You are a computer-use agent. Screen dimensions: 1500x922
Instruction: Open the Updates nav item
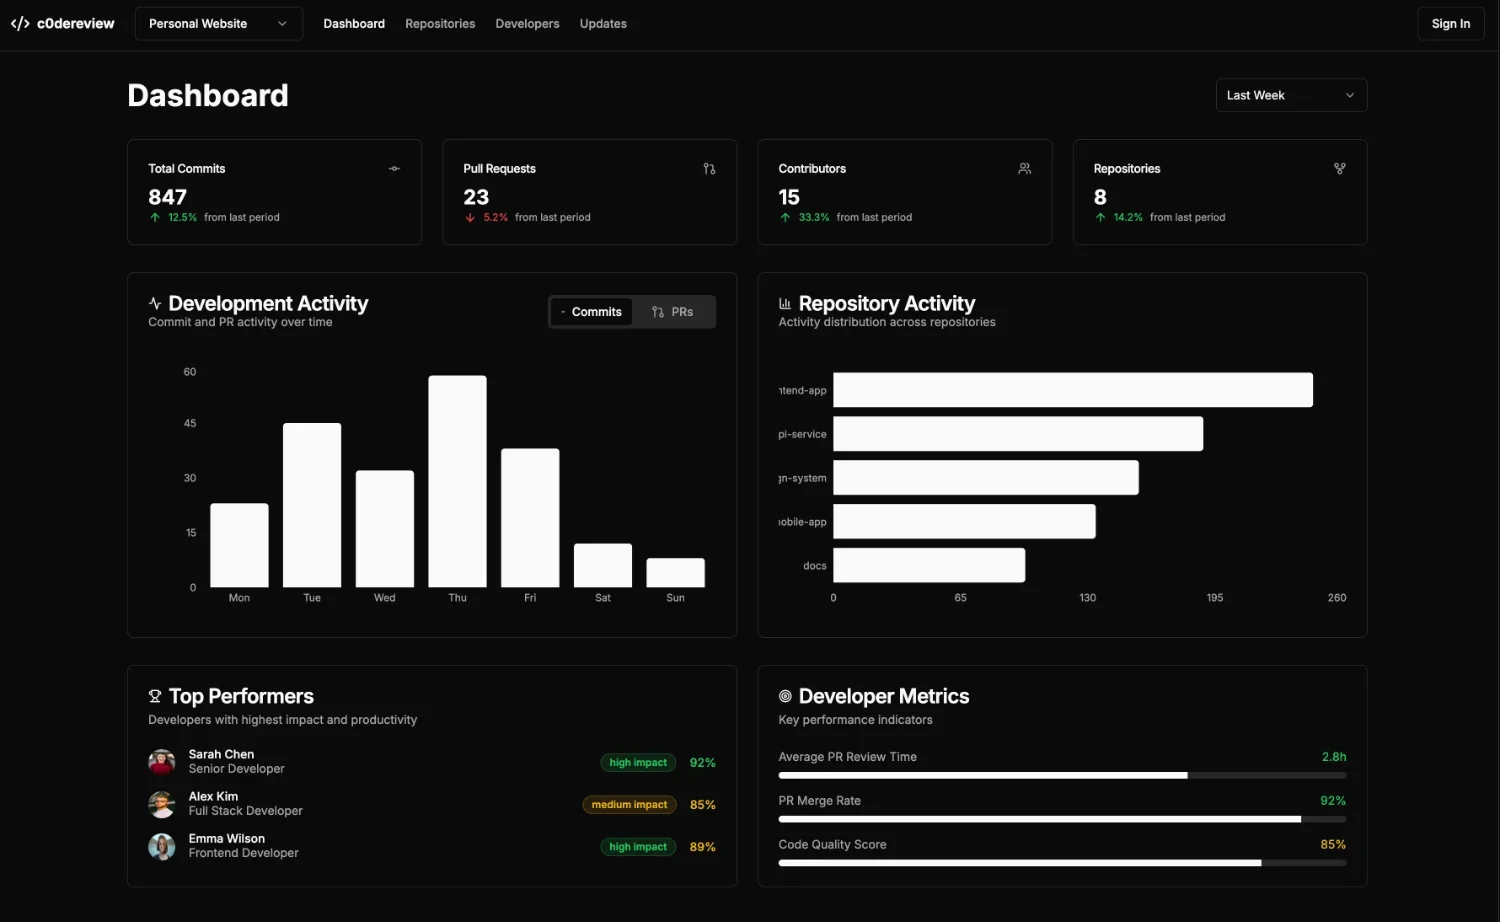click(603, 24)
